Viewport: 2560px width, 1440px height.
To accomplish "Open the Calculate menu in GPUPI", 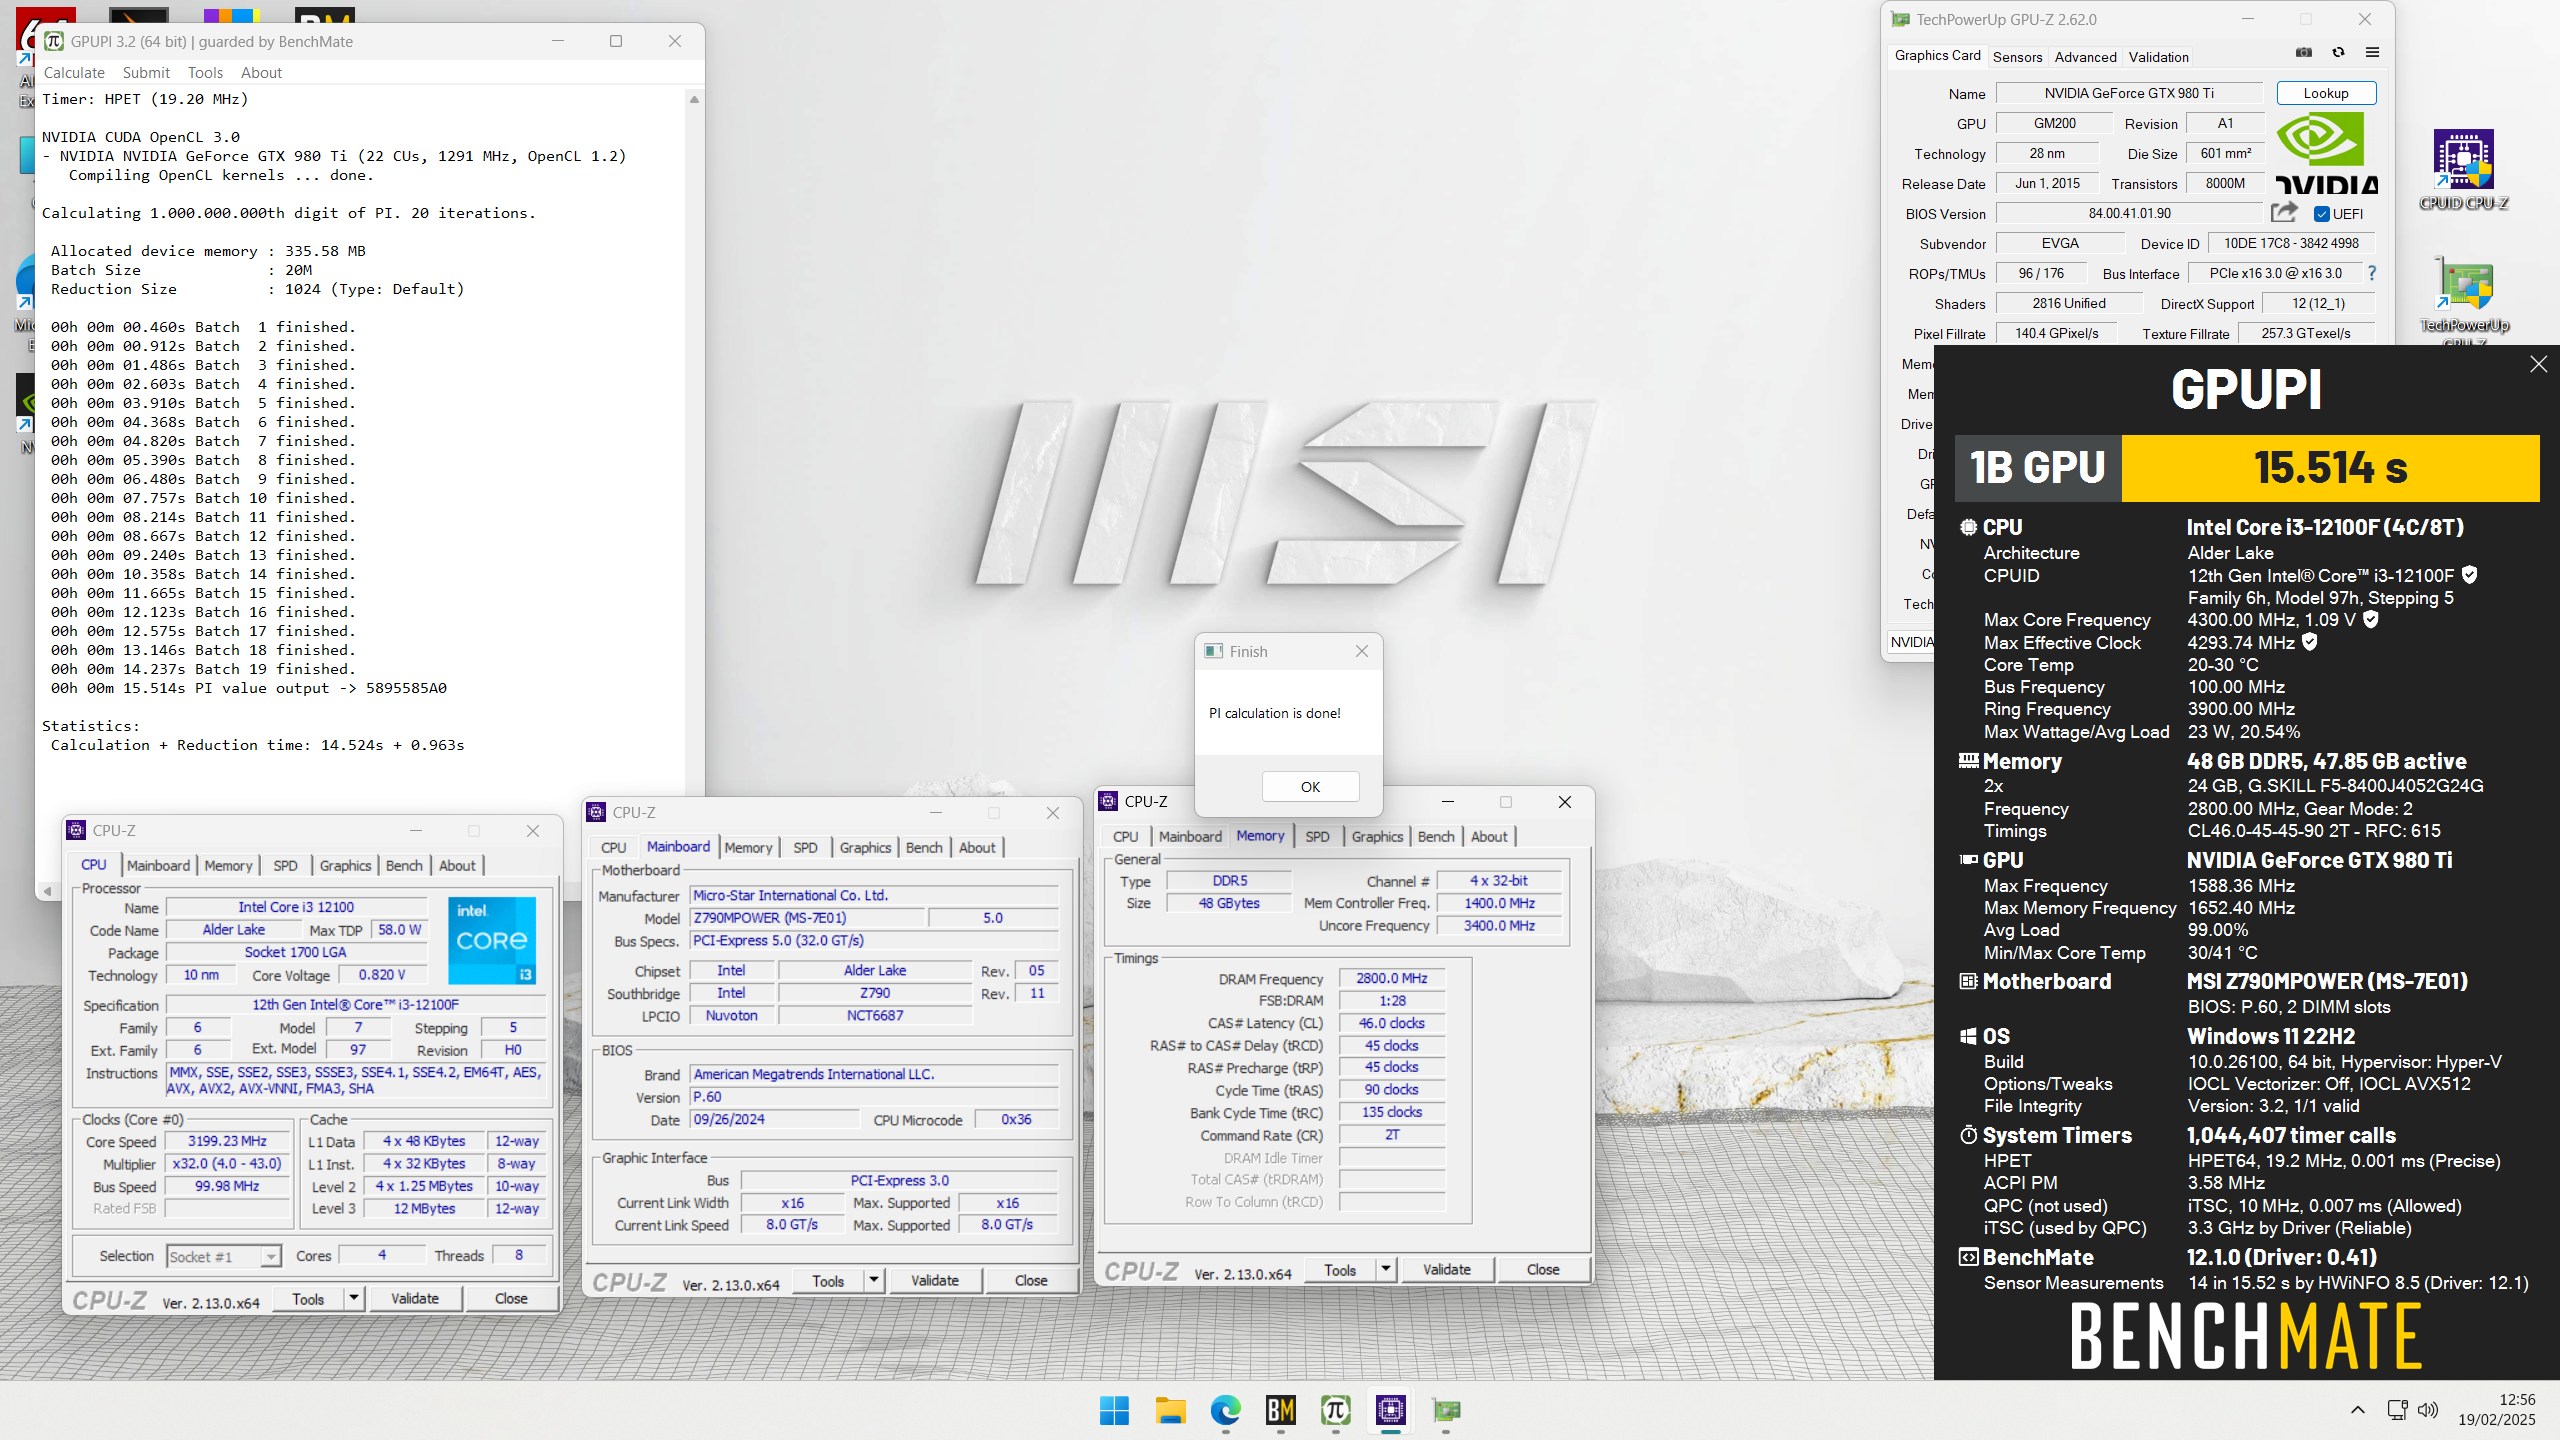I will pos(74,72).
